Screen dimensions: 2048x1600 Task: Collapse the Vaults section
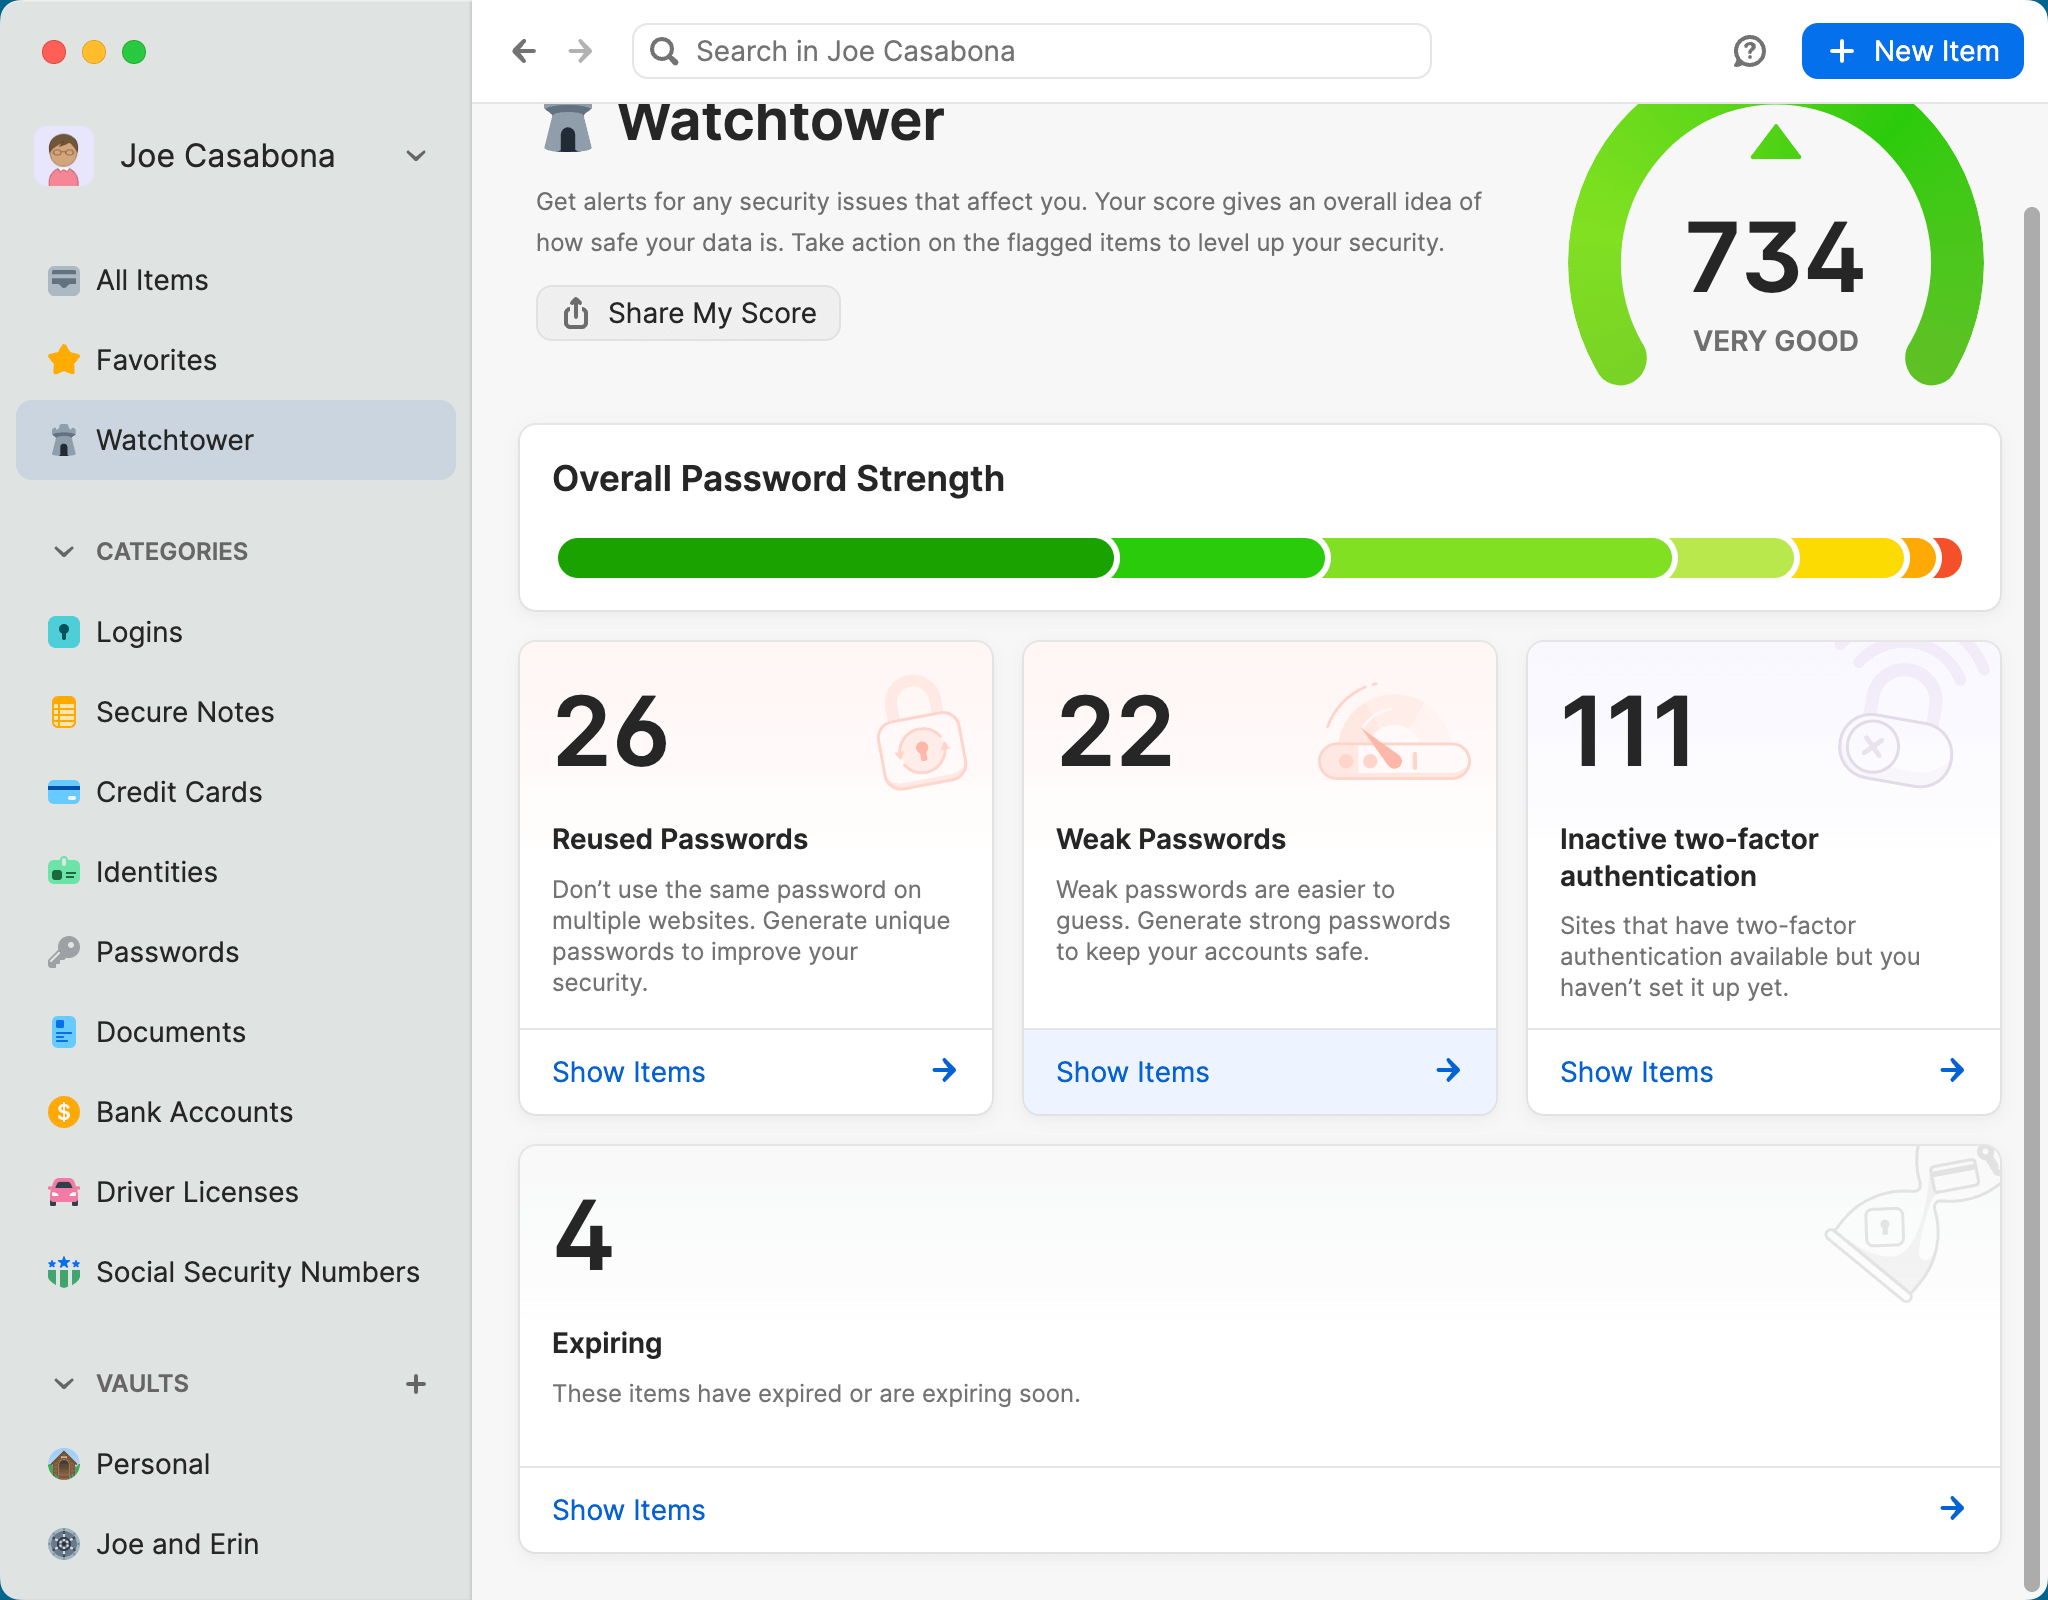[x=64, y=1384]
